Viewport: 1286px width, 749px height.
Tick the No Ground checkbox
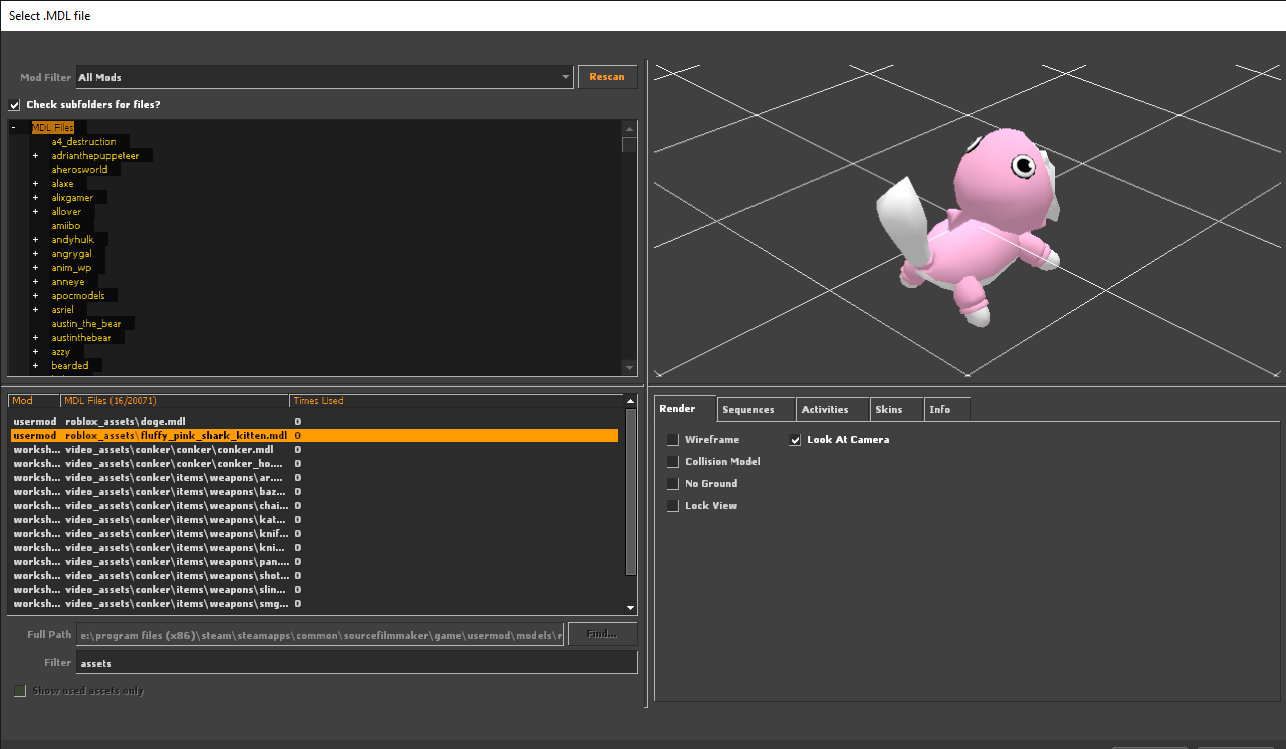click(673, 484)
